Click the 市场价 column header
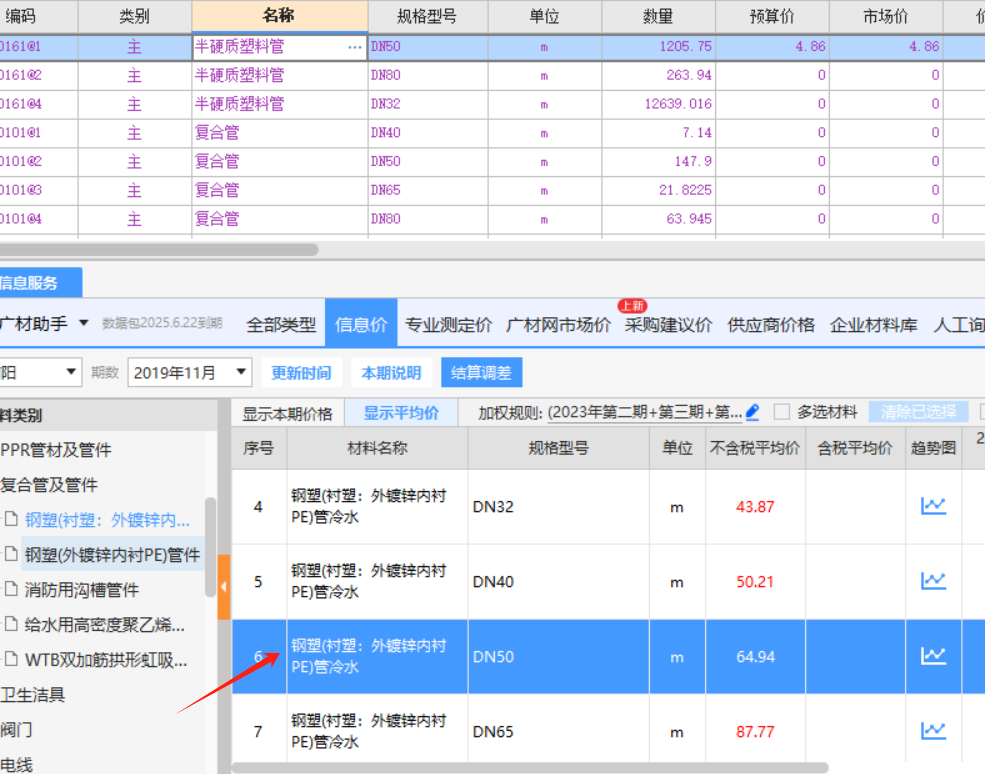 tap(886, 16)
